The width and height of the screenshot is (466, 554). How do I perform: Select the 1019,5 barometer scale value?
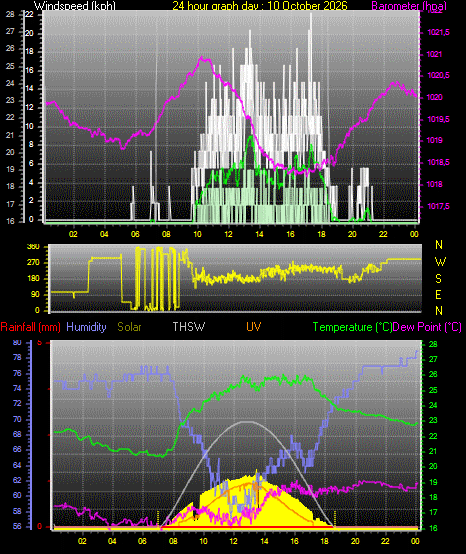click(438, 119)
